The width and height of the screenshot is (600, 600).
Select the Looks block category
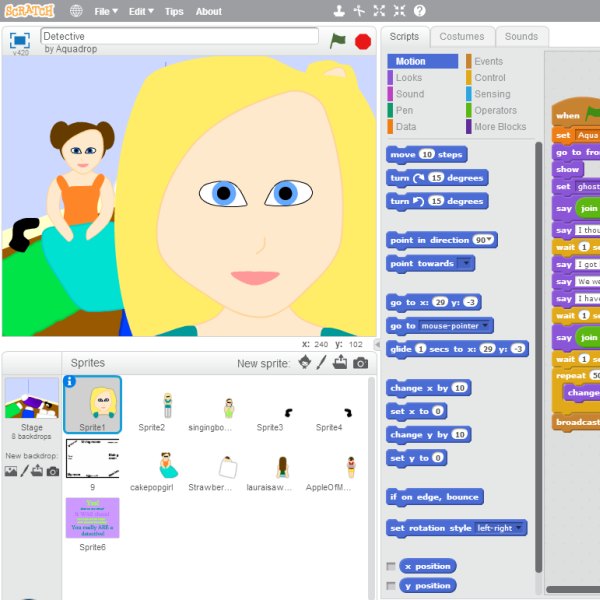409,78
